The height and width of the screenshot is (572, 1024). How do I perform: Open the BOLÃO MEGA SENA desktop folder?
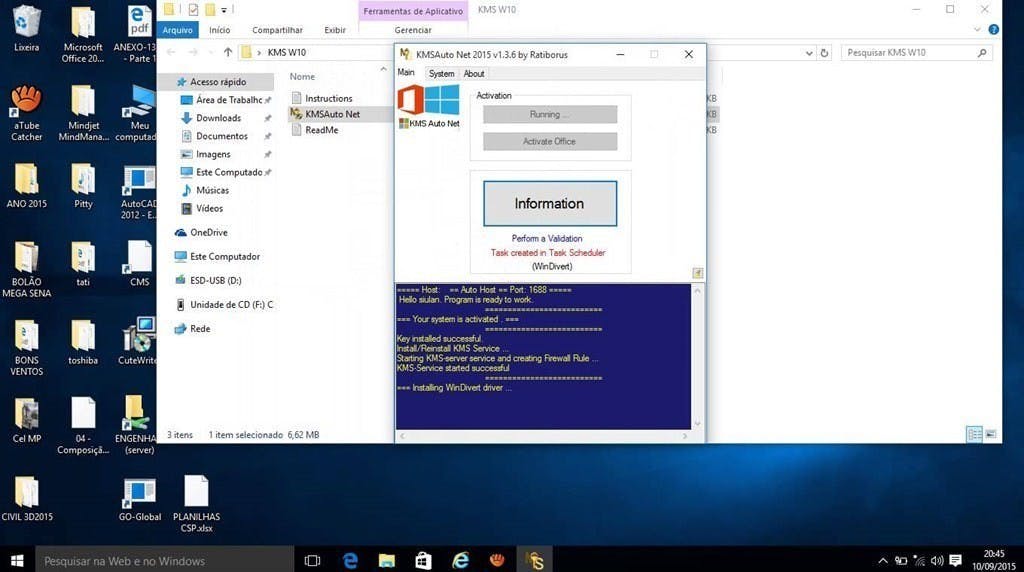click(x=26, y=269)
